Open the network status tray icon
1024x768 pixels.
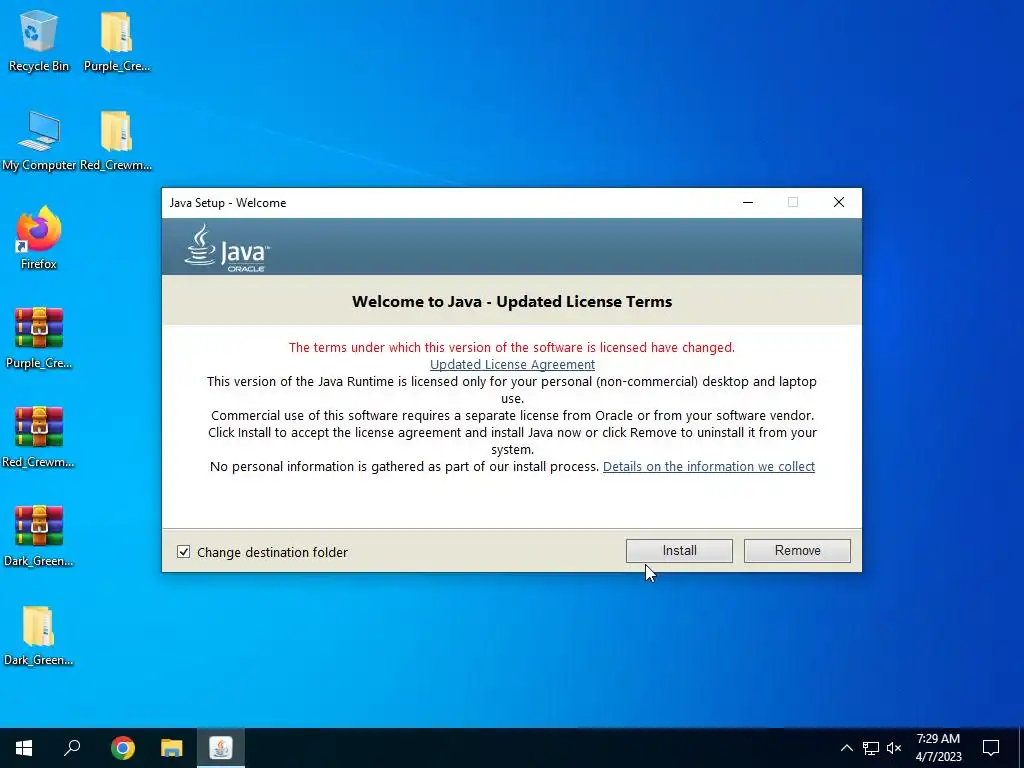pyautogui.click(x=871, y=748)
